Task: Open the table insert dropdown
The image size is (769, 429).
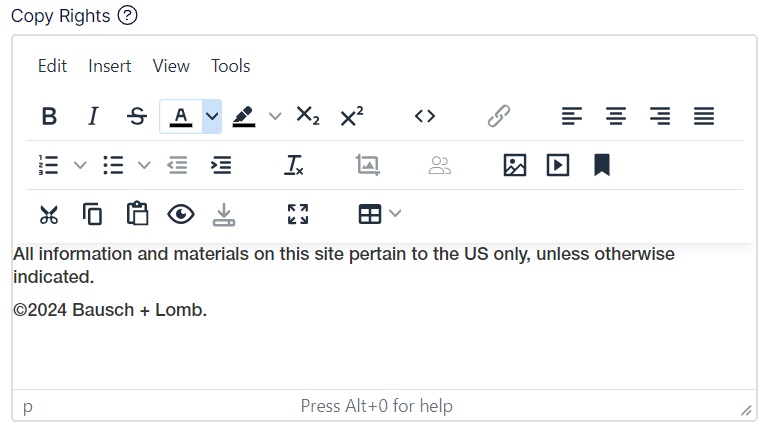Action: click(395, 214)
